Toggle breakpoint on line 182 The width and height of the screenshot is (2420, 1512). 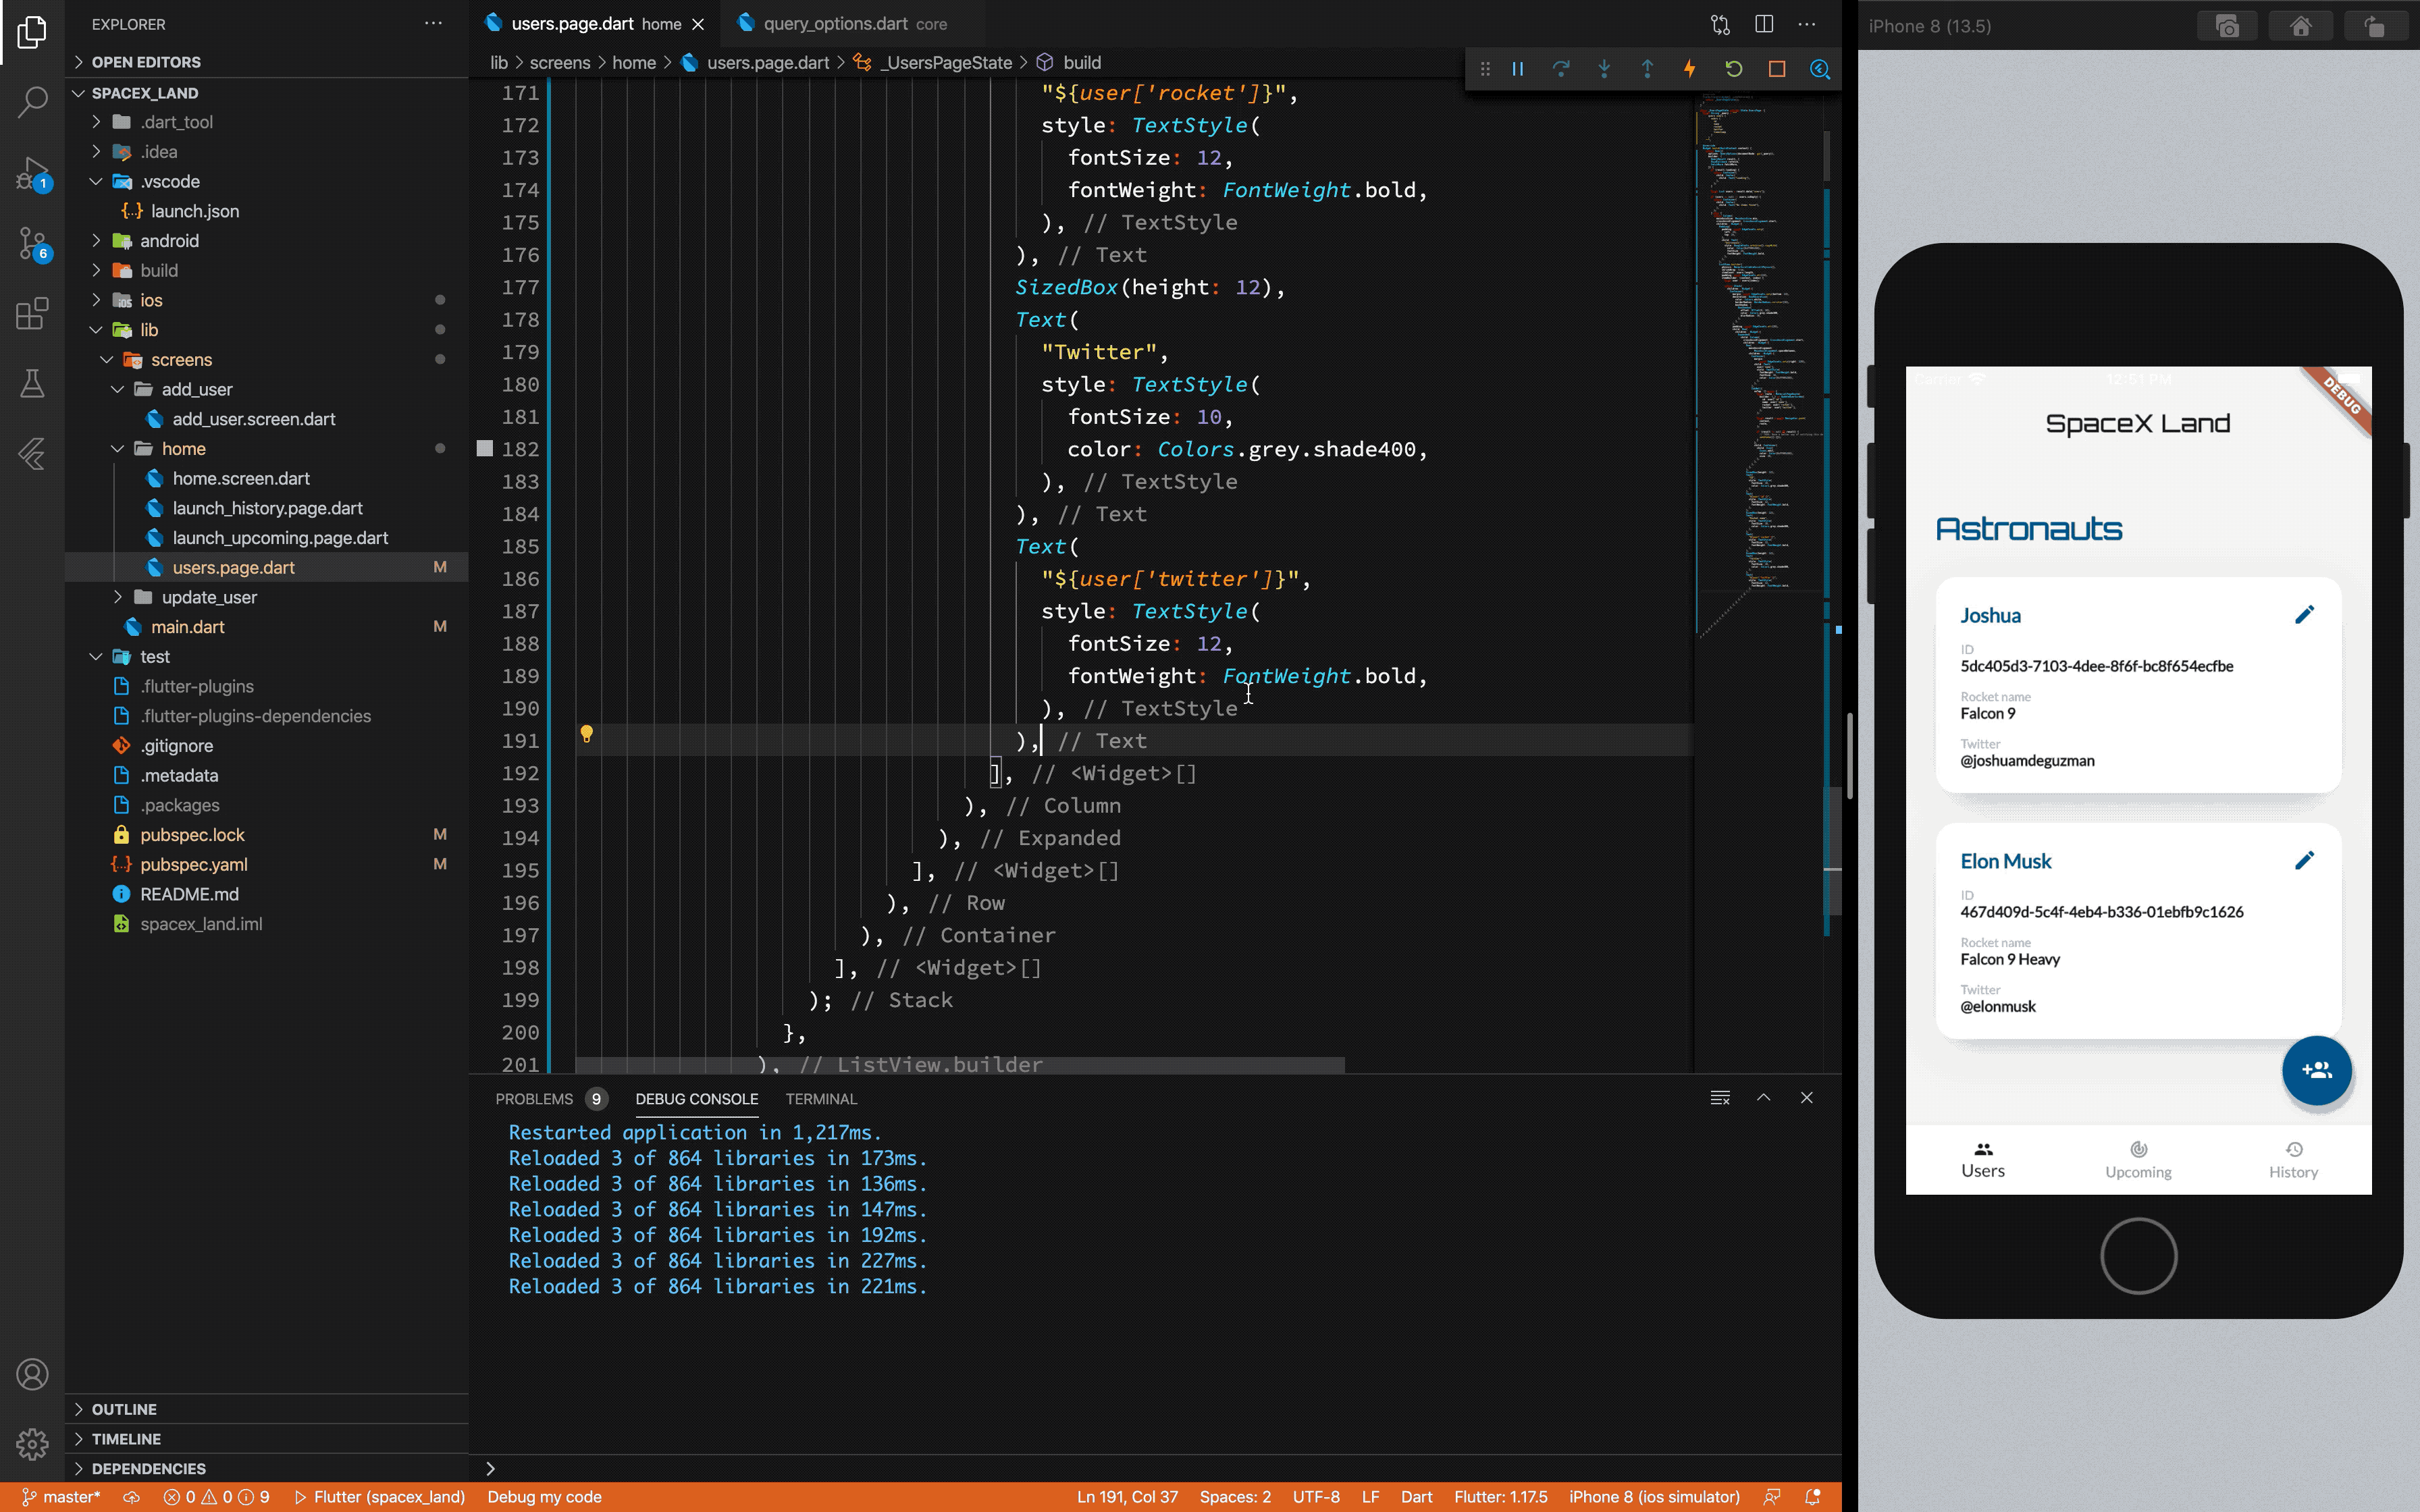click(485, 449)
